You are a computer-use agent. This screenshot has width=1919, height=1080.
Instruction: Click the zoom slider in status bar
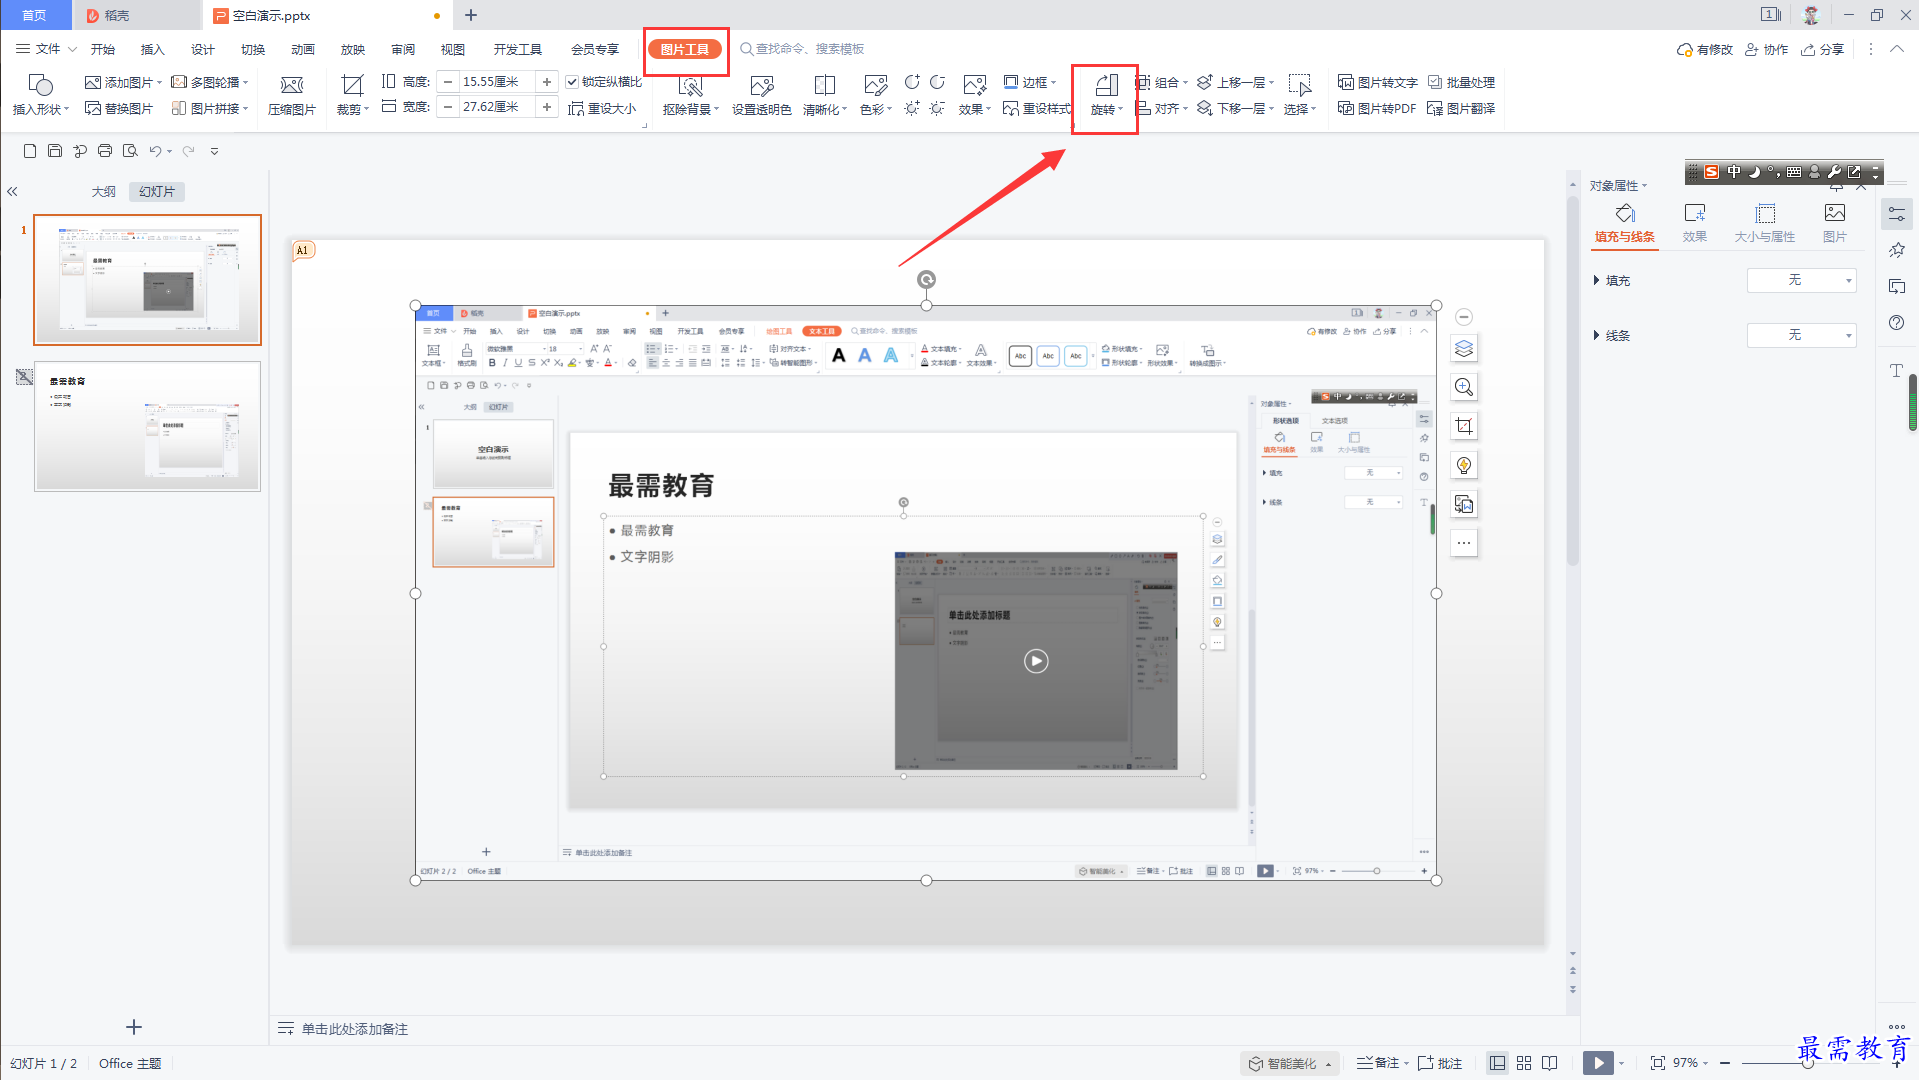[1808, 1063]
